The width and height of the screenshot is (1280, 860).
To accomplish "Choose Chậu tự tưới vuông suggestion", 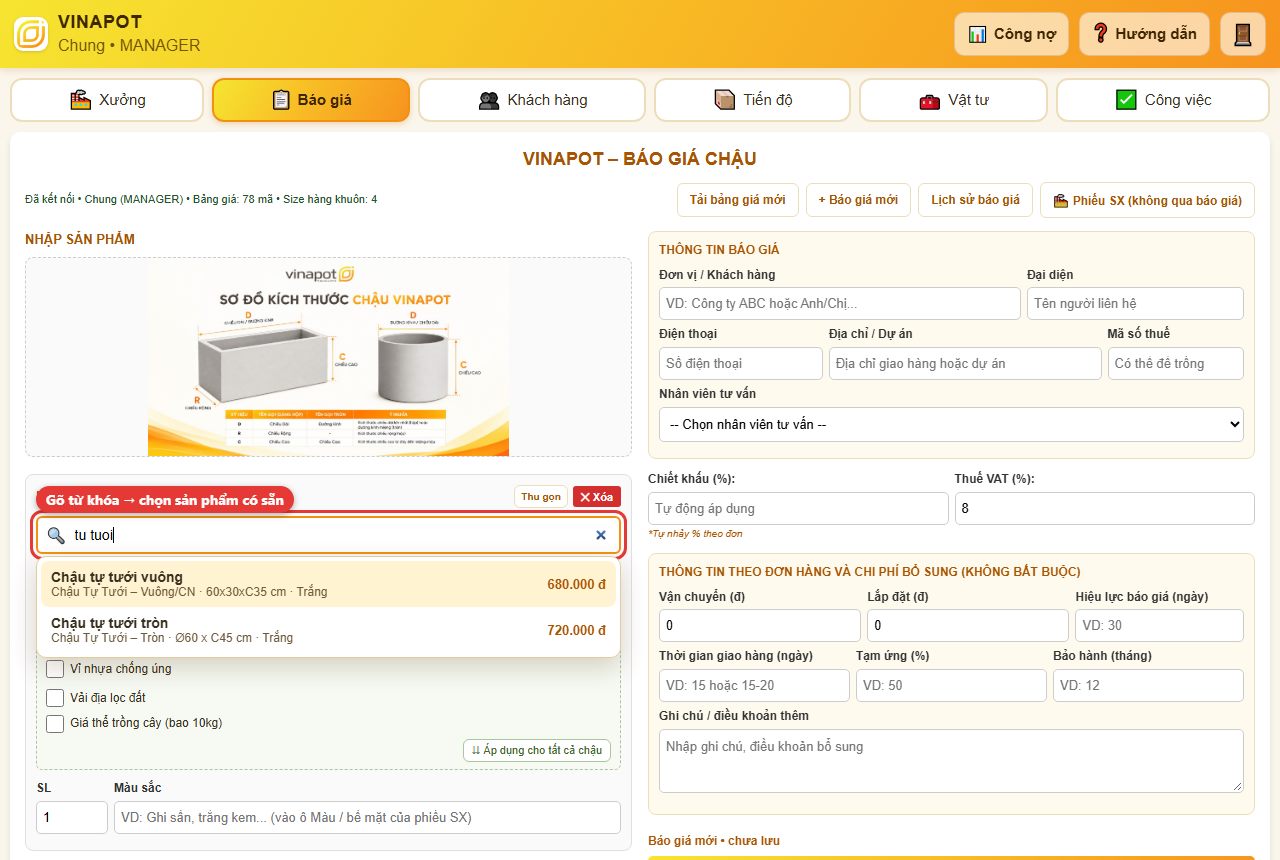I will pyautogui.click(x=328, y=584).
